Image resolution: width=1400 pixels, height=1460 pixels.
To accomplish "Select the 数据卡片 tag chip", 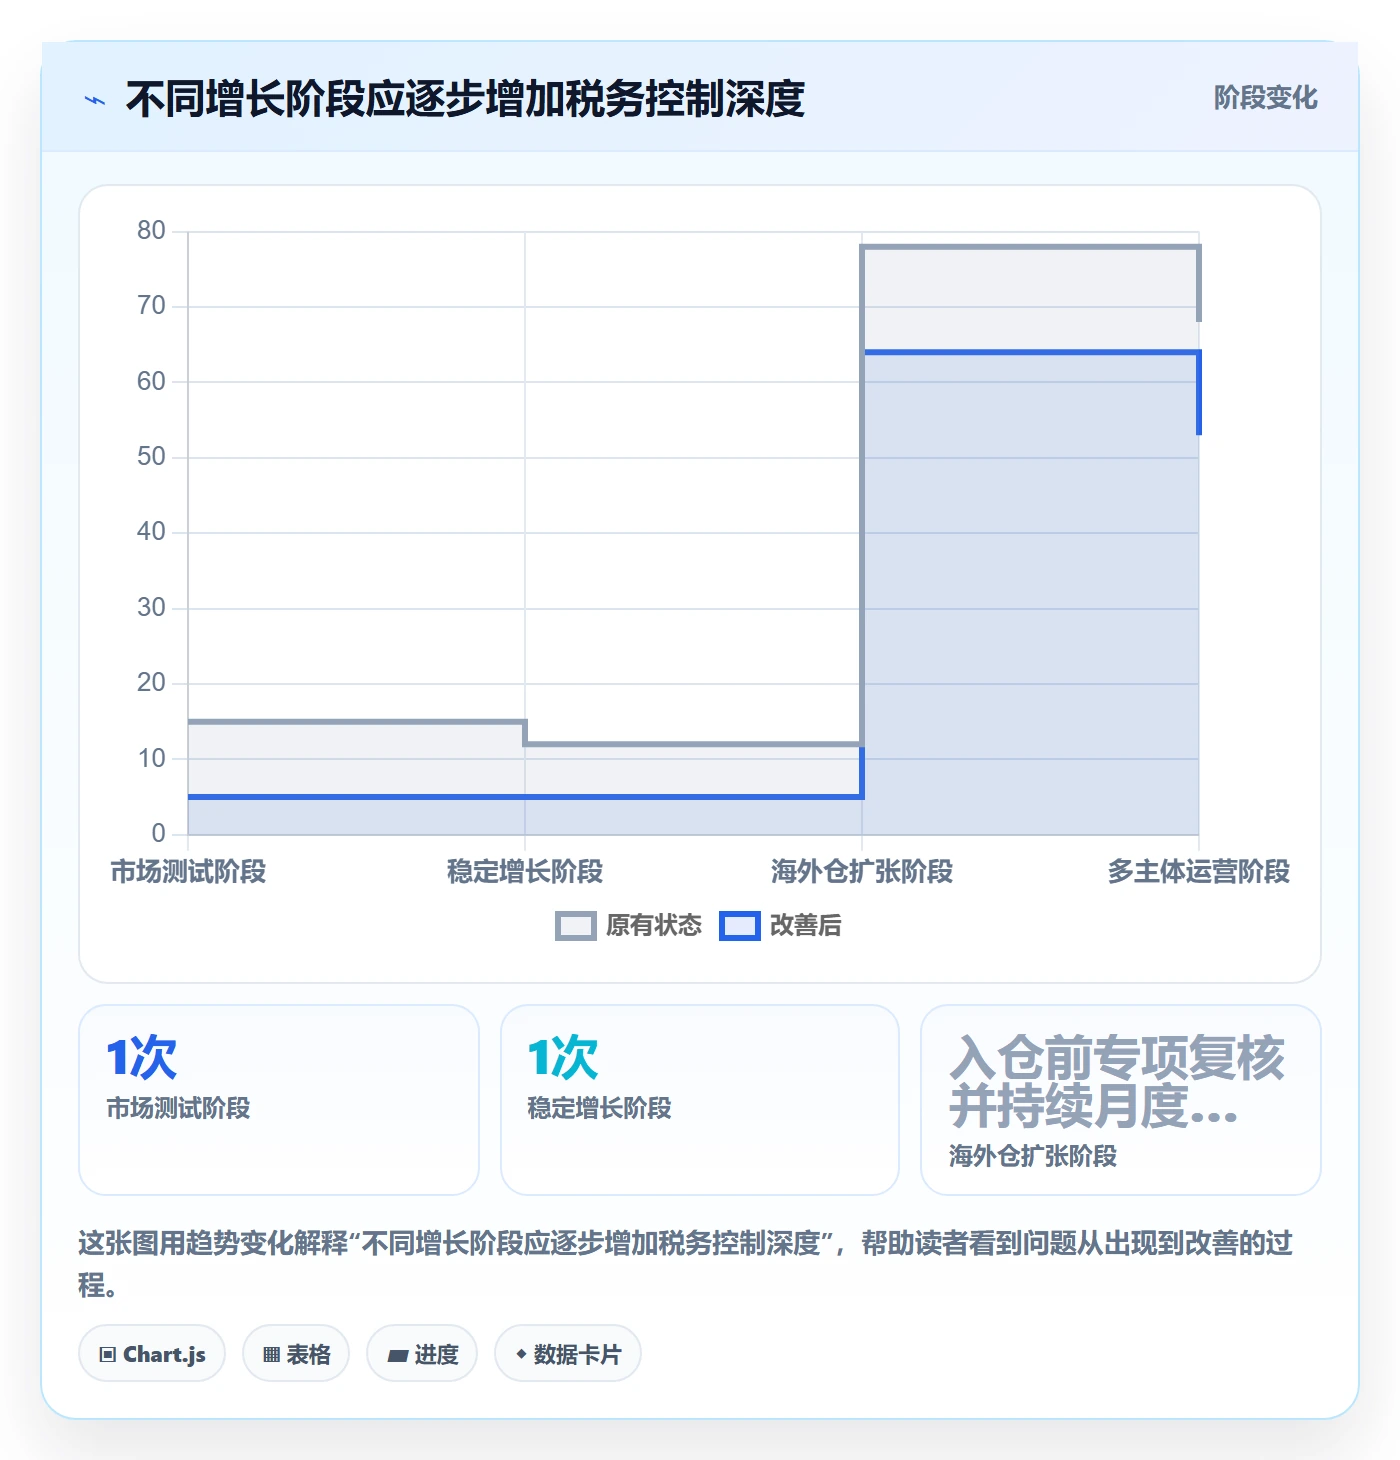I will [568, 1354].
